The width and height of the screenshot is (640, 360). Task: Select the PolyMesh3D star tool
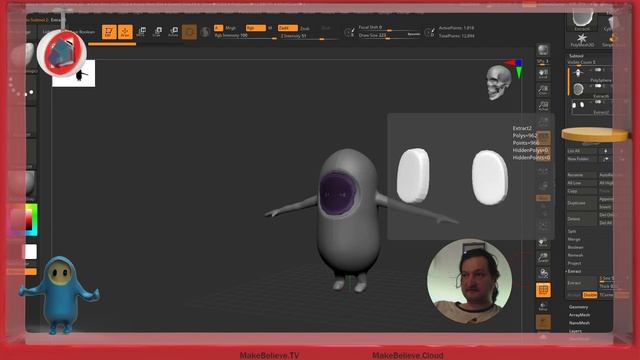582,40
